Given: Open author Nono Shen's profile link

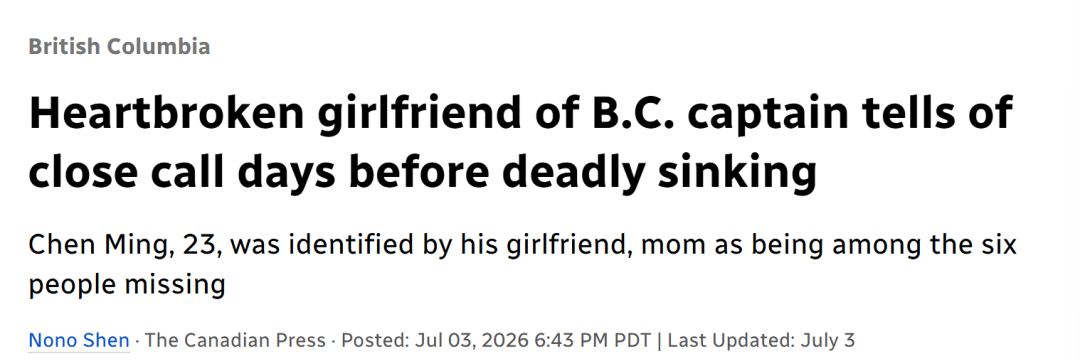Looking at the screenshot, I should coord(79,340).
